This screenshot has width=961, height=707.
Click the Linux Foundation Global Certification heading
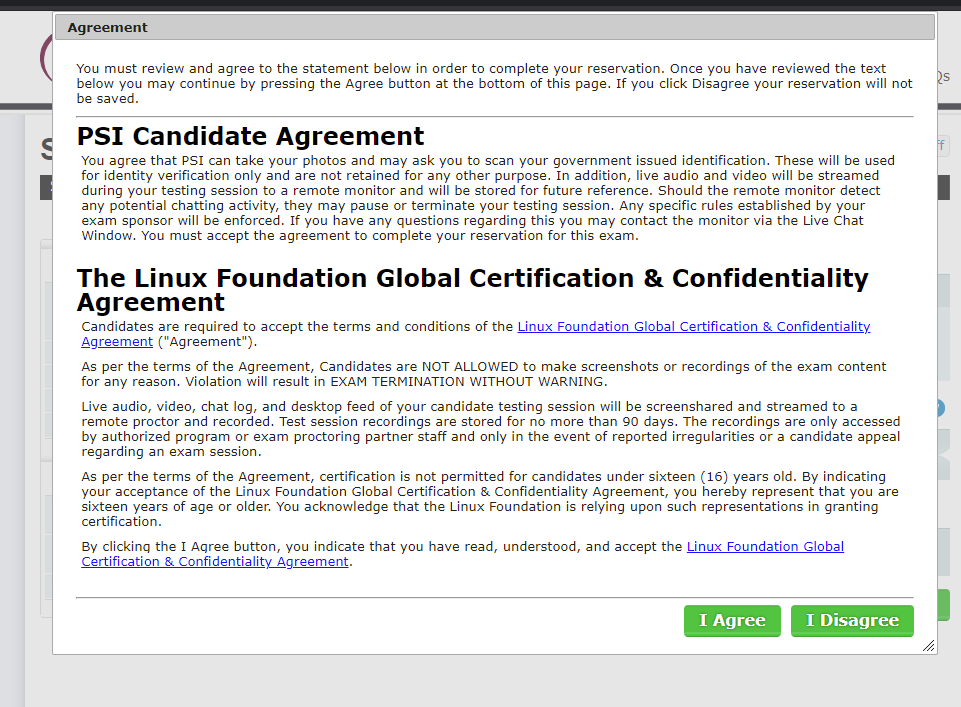(x=472, y=290)
